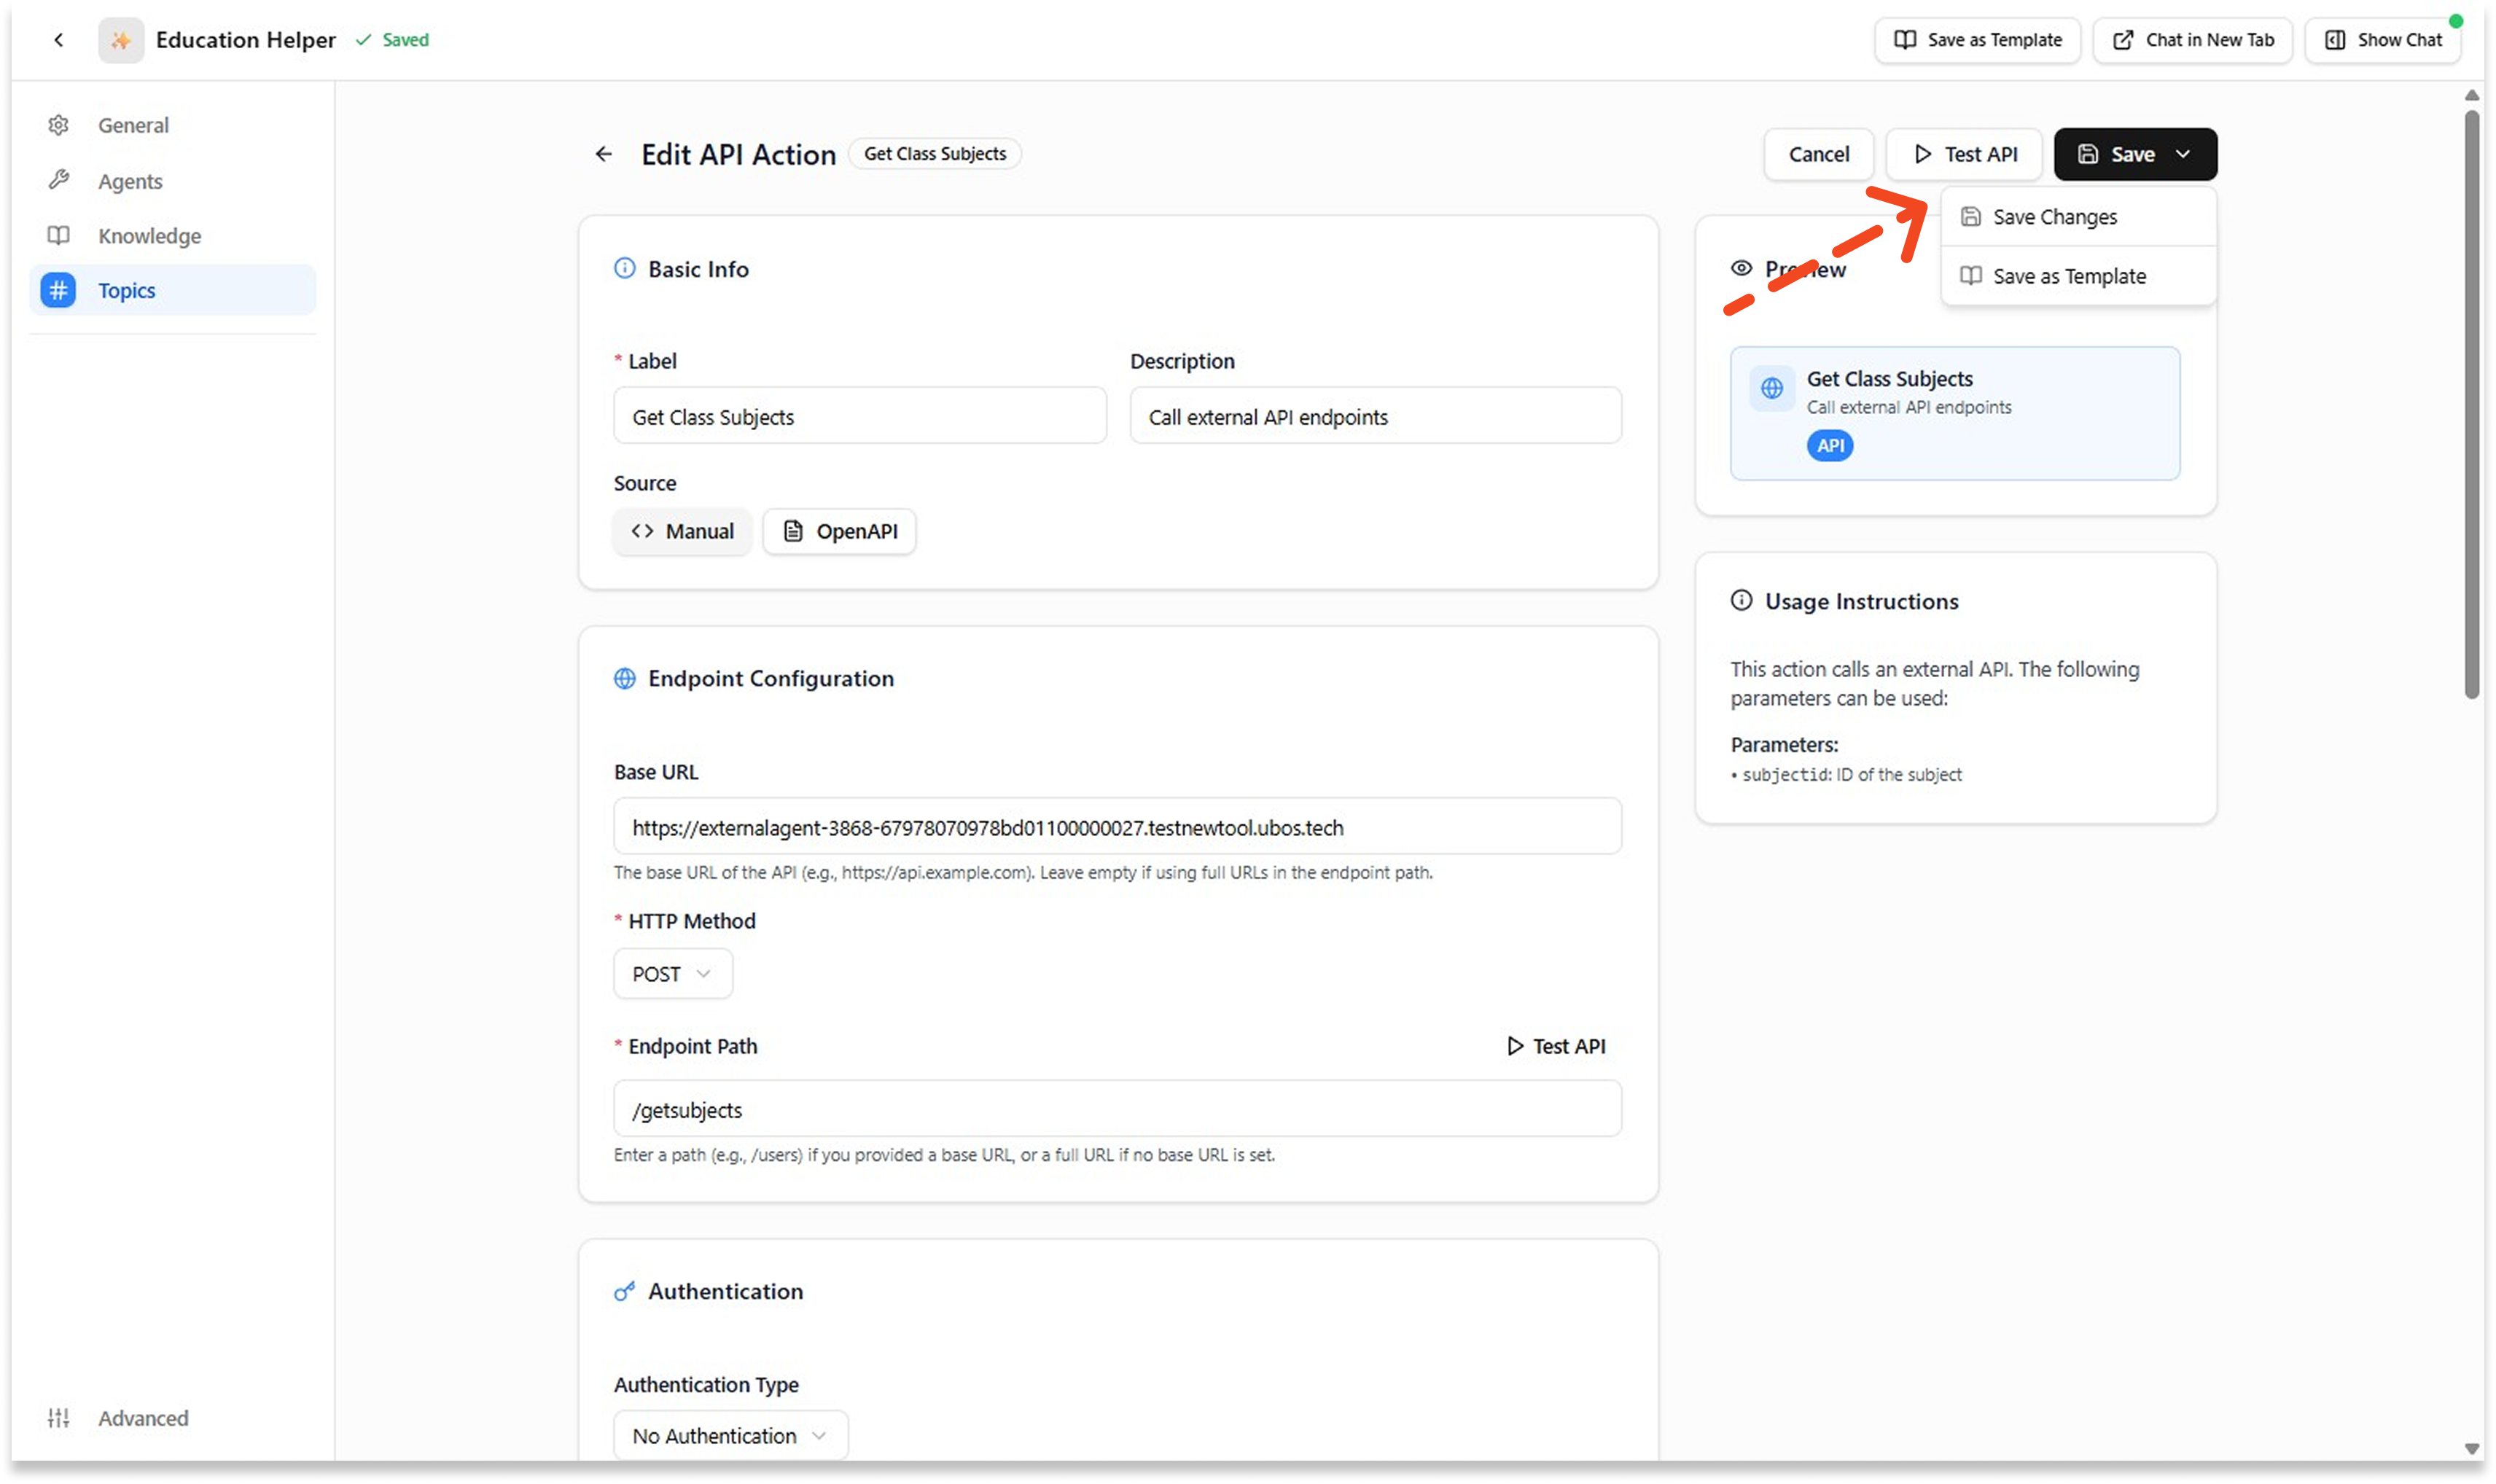Select the Manual source option
2496x1484 pixels.
(x=682, y=531)
